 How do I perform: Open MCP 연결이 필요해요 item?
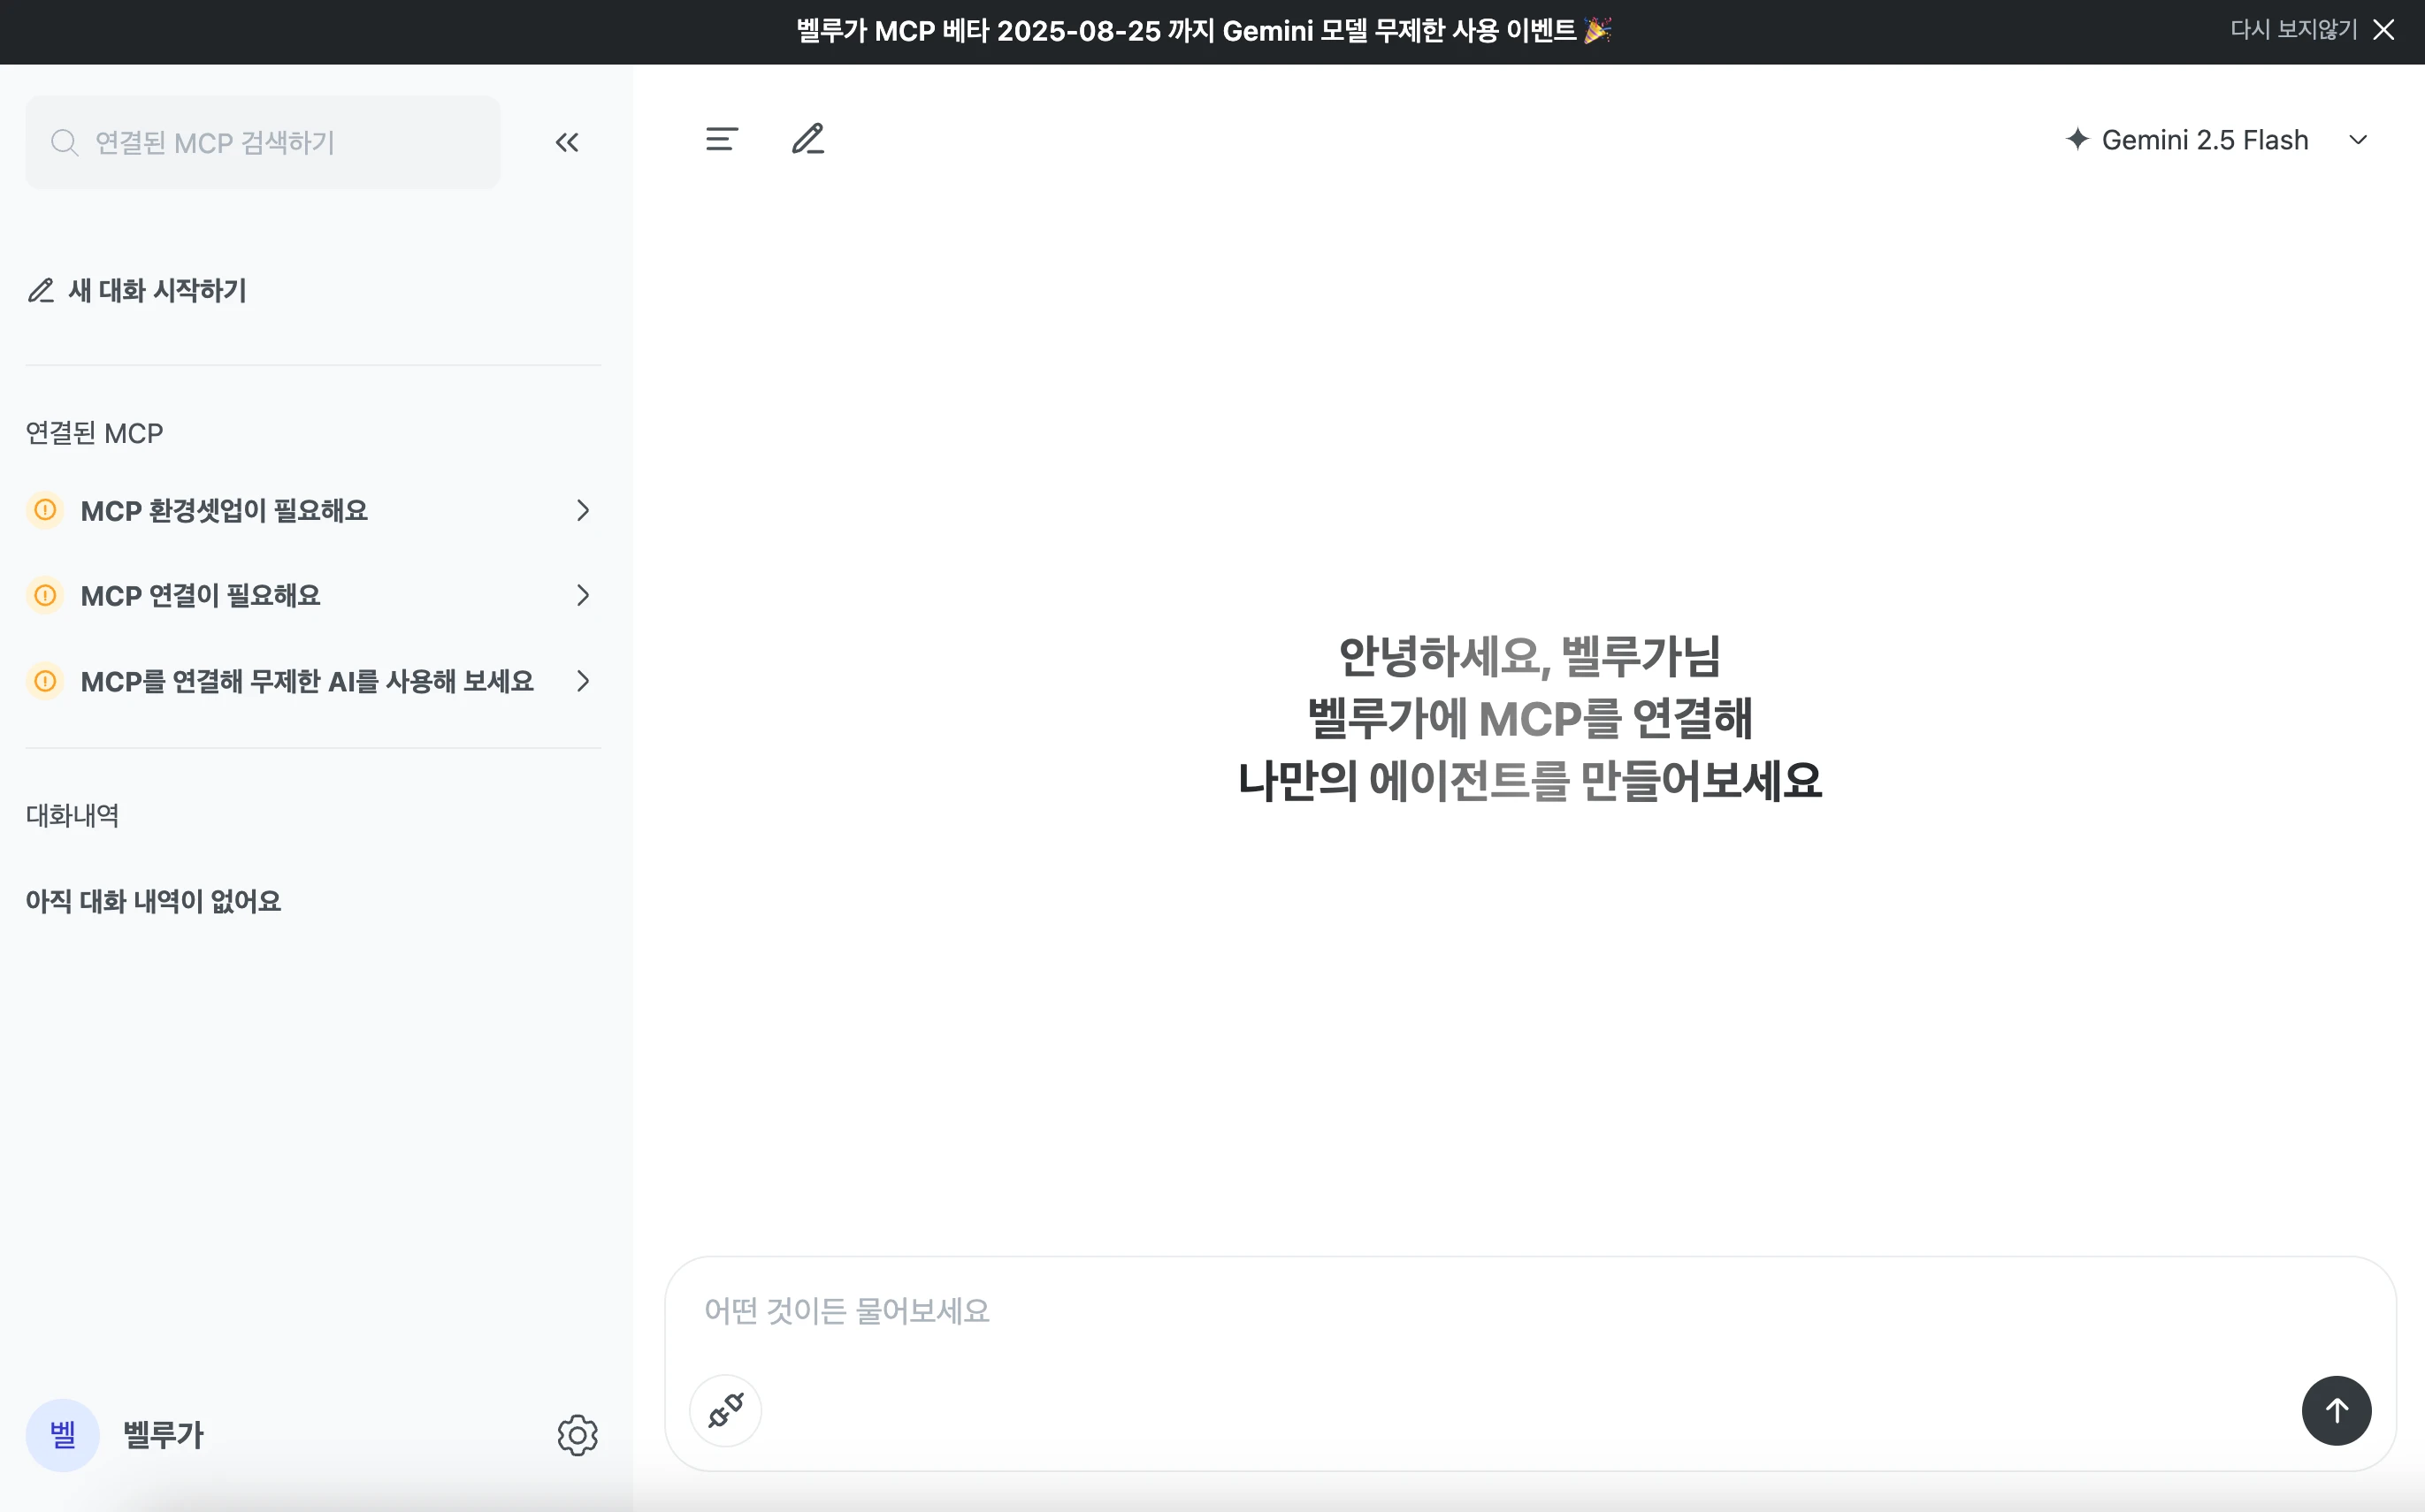(x=313, y=595)
